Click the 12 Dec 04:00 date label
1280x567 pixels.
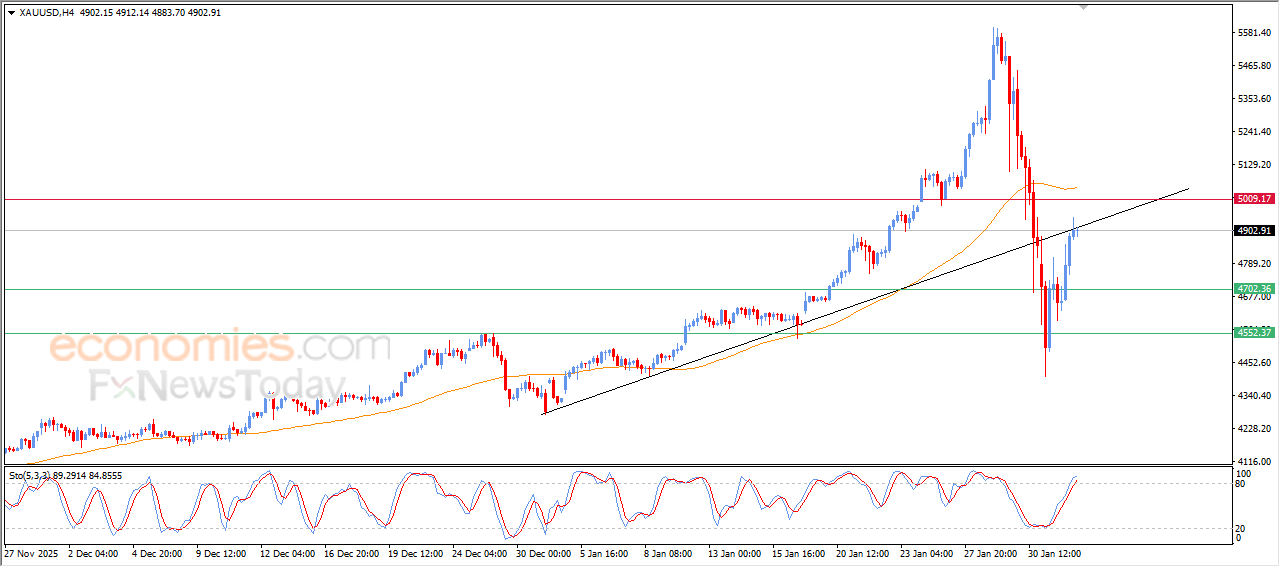coord(287,553)
